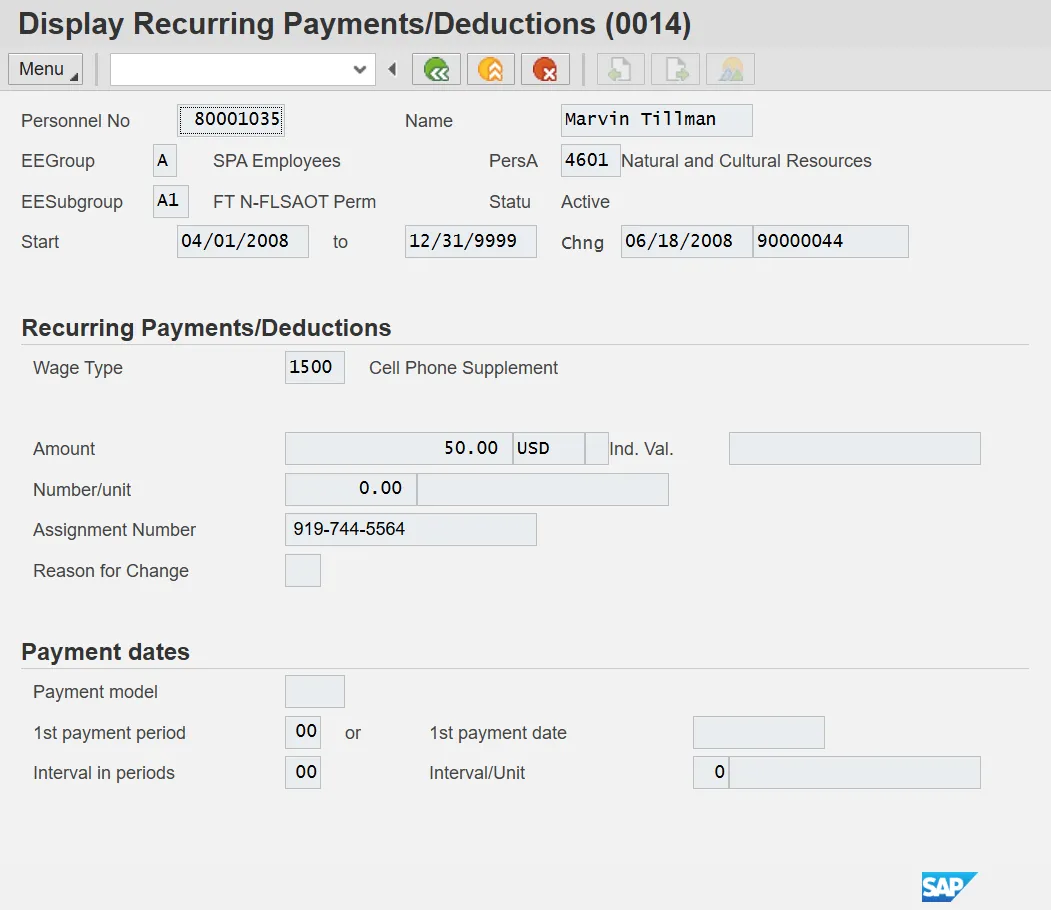Click the green Back icon
Screen dimensions: 1051x910
click(436, 69)
